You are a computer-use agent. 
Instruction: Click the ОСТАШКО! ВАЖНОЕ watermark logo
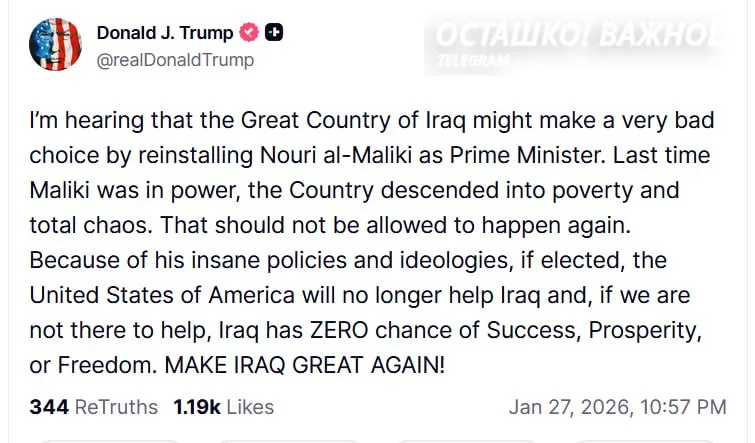click(577, 34)
